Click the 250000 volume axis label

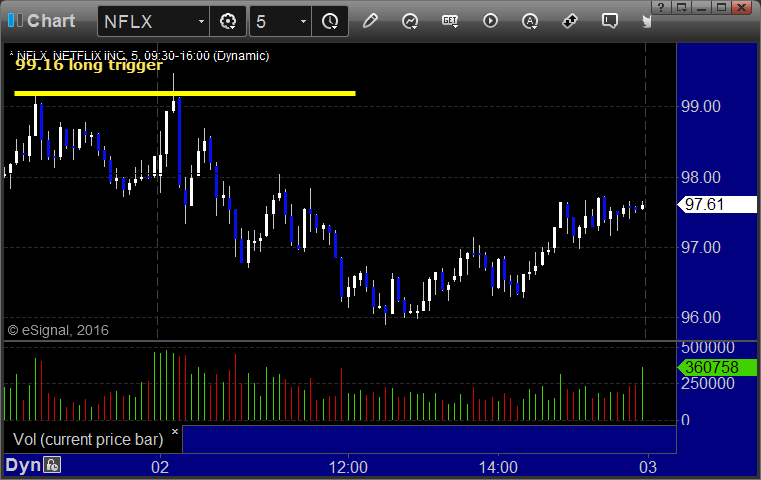point(708,383)
